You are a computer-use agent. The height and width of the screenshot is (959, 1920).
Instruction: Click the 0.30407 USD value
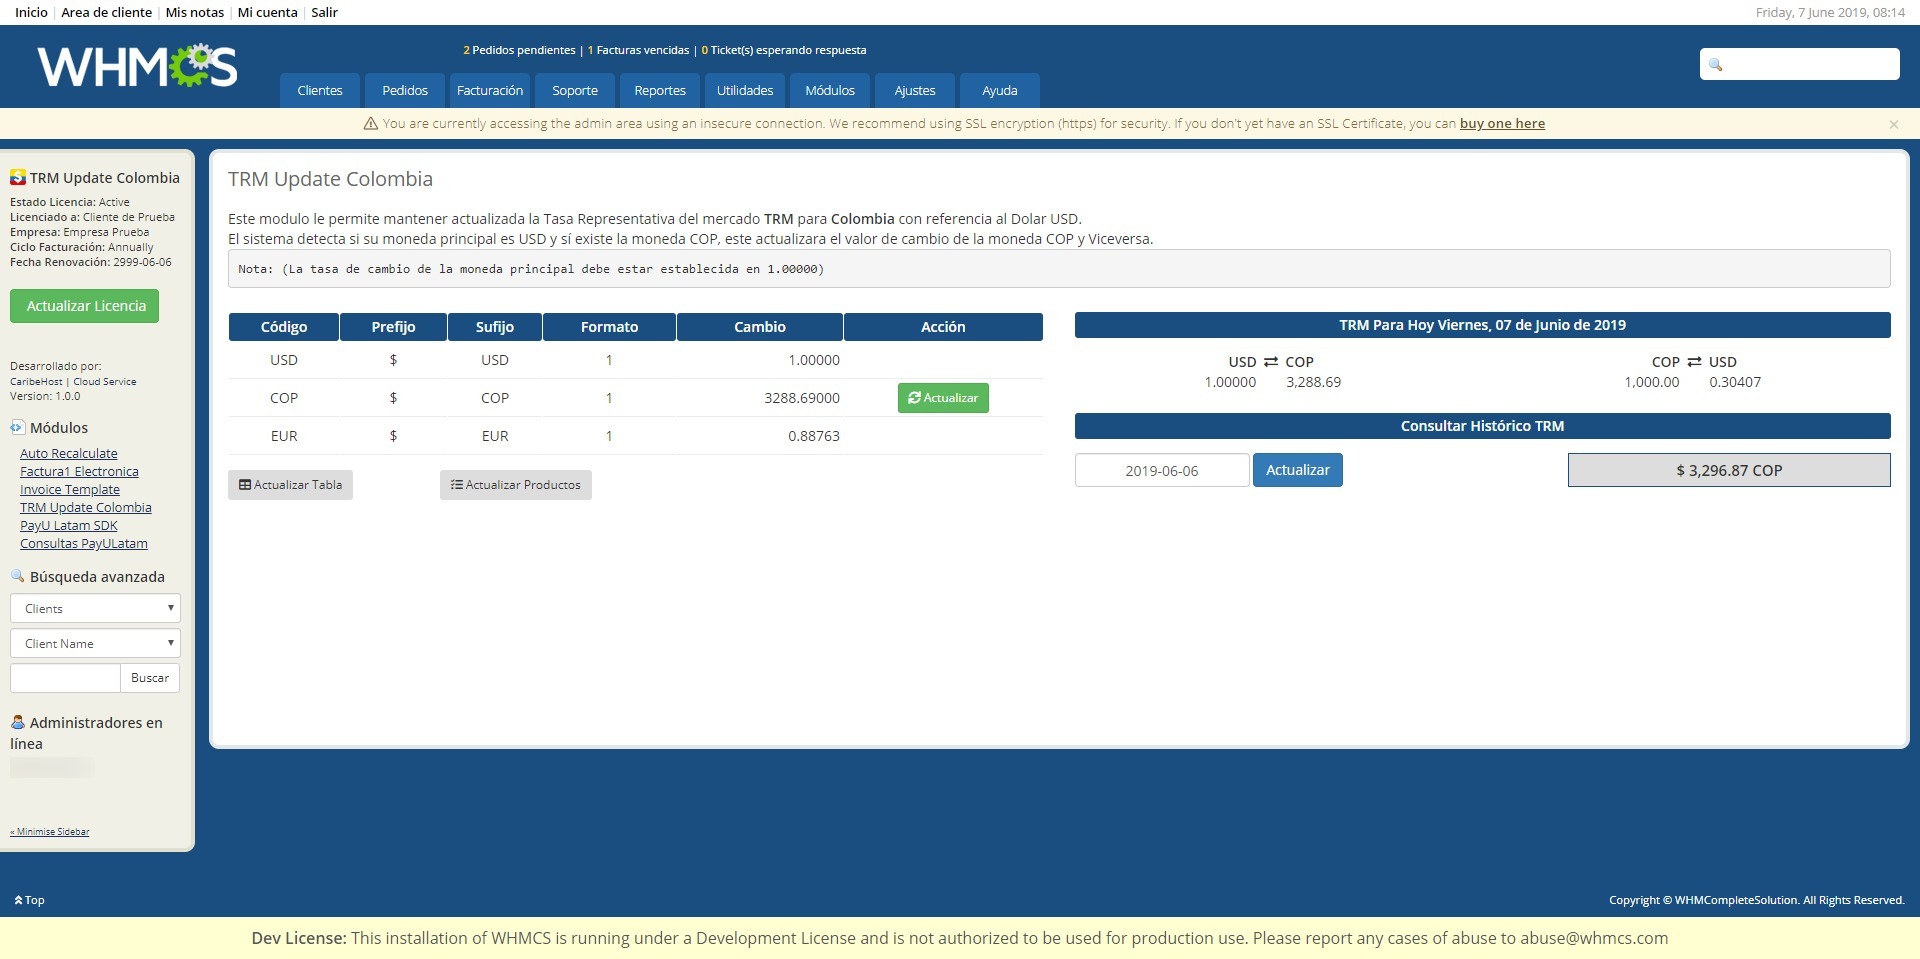(1735, 382)
